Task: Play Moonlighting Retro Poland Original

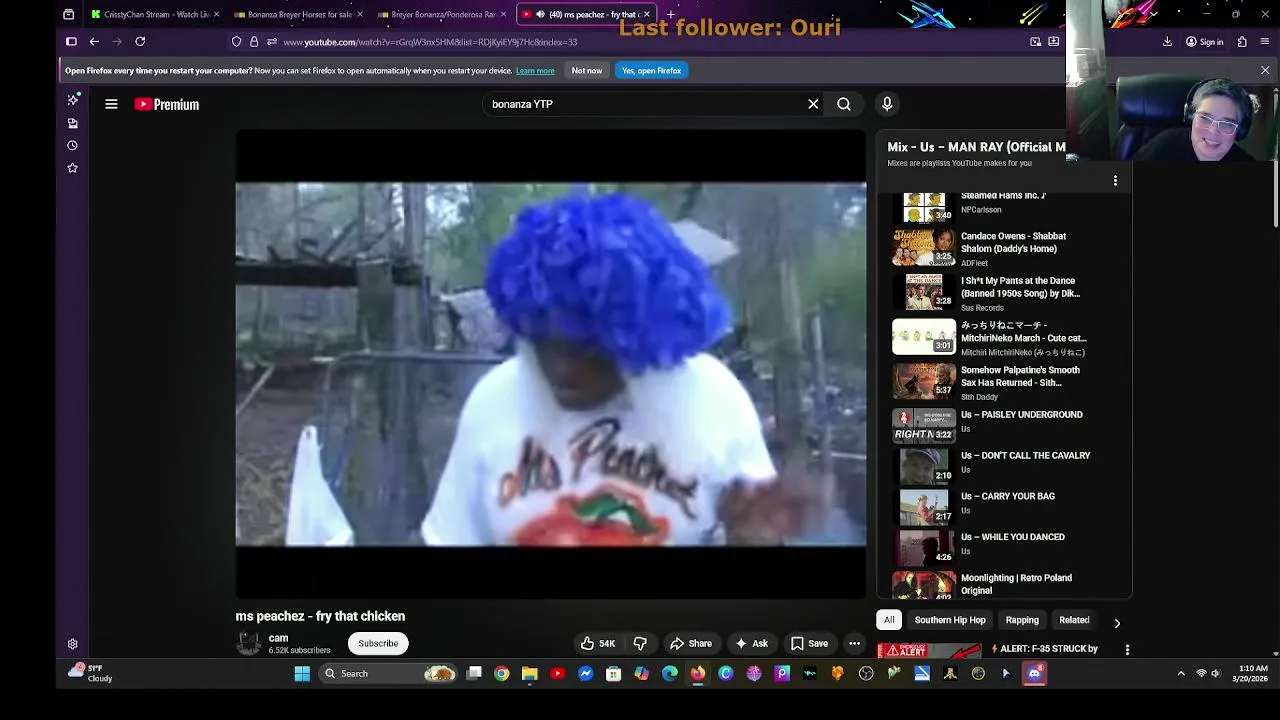Action: tap(990, 585)
